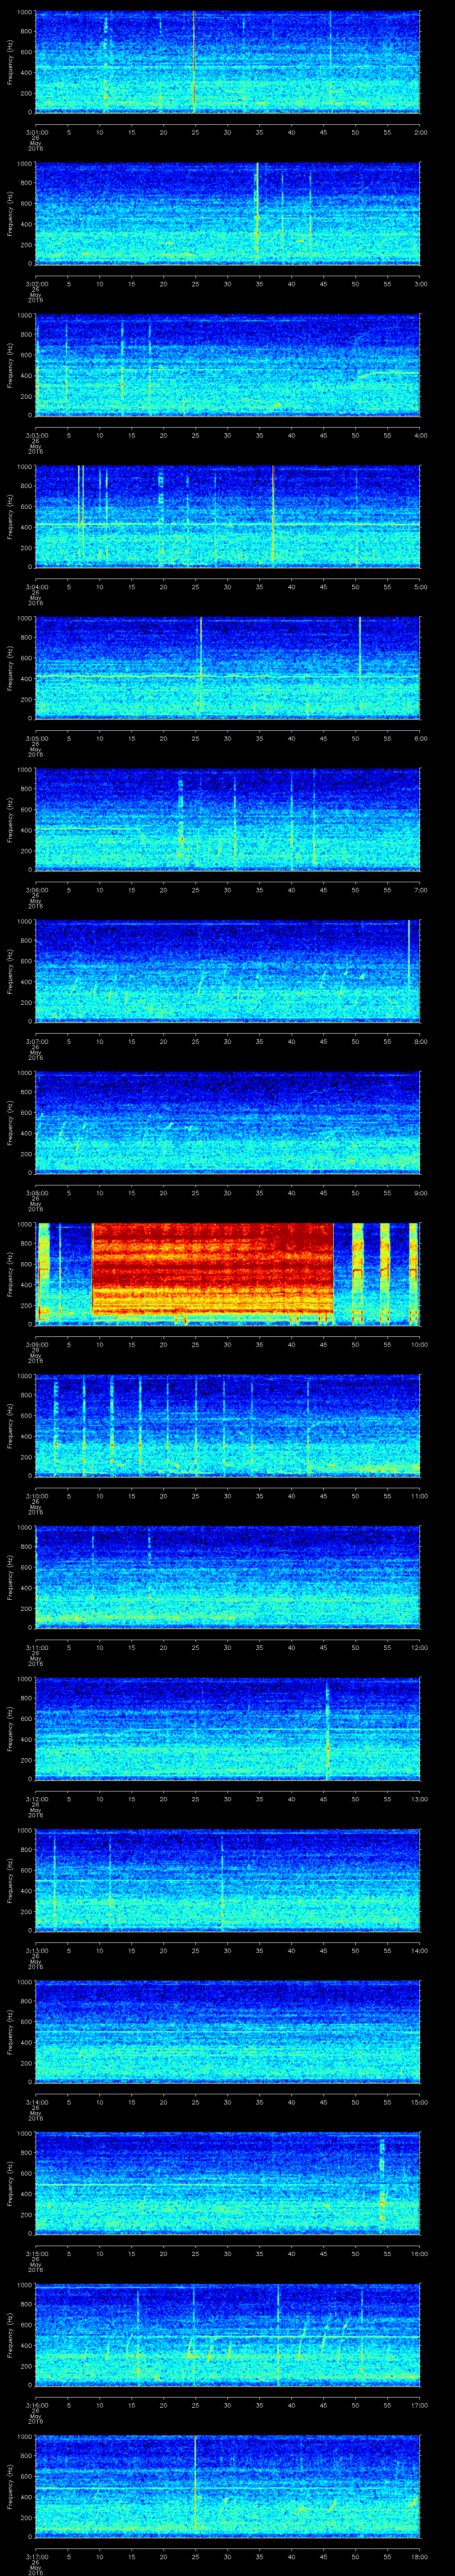Click the '3:03:00' start time label
This screenshot has width=455, height=2576.
click(36, 434)
